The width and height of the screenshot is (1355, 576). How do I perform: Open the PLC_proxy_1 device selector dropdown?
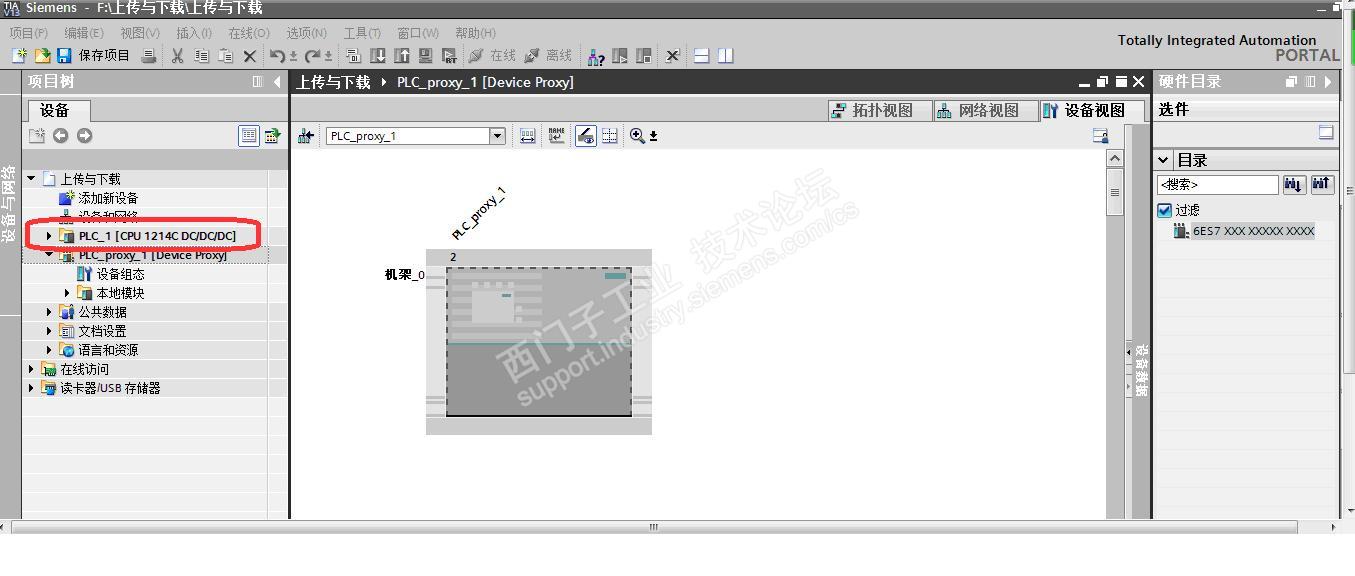coord(497,136)
